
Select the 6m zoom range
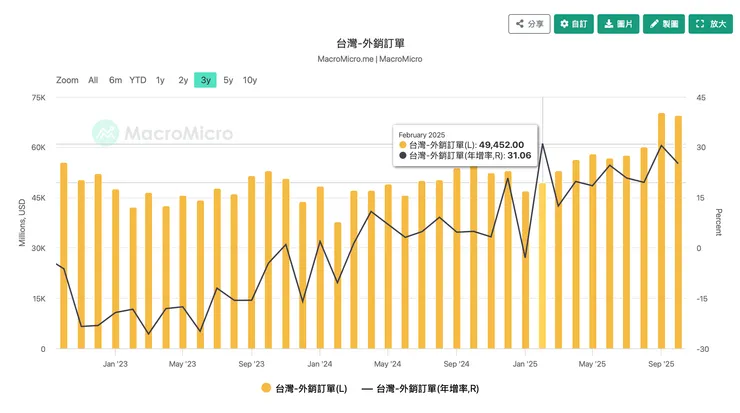(115, 80)
